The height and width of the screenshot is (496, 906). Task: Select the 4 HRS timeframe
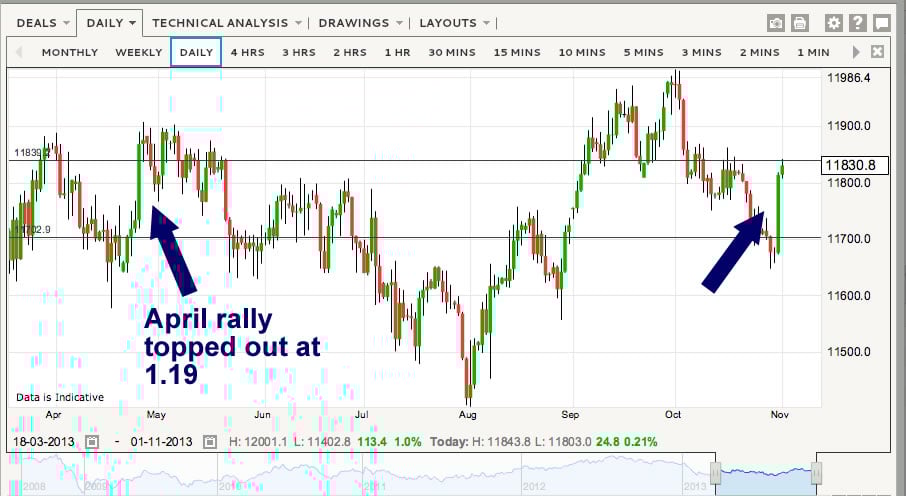[248, 52]
